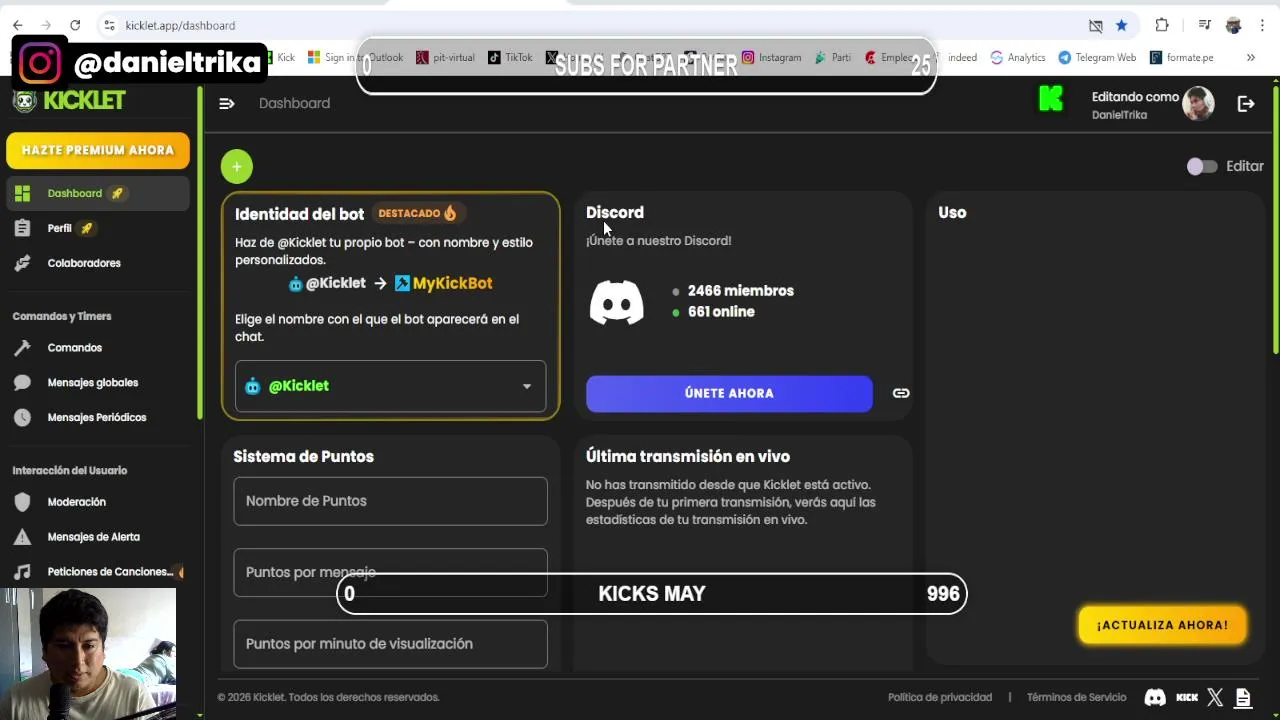Click the Moderación shield icon
This screenshot has height=720, width=1280.
tap(22, 502)
